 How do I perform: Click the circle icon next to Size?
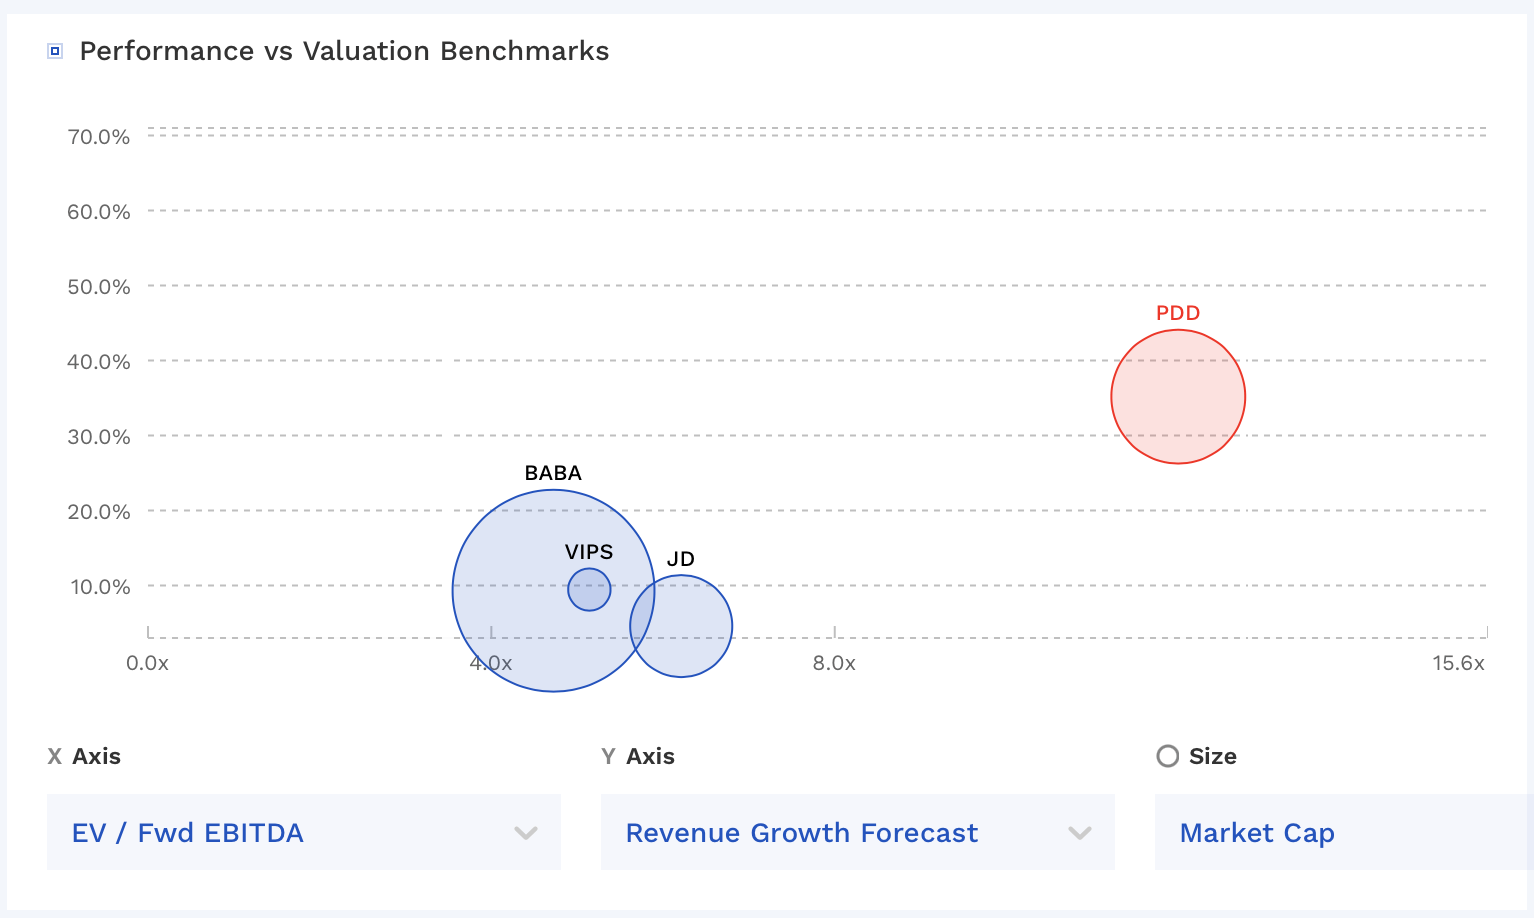[1167, 756]
